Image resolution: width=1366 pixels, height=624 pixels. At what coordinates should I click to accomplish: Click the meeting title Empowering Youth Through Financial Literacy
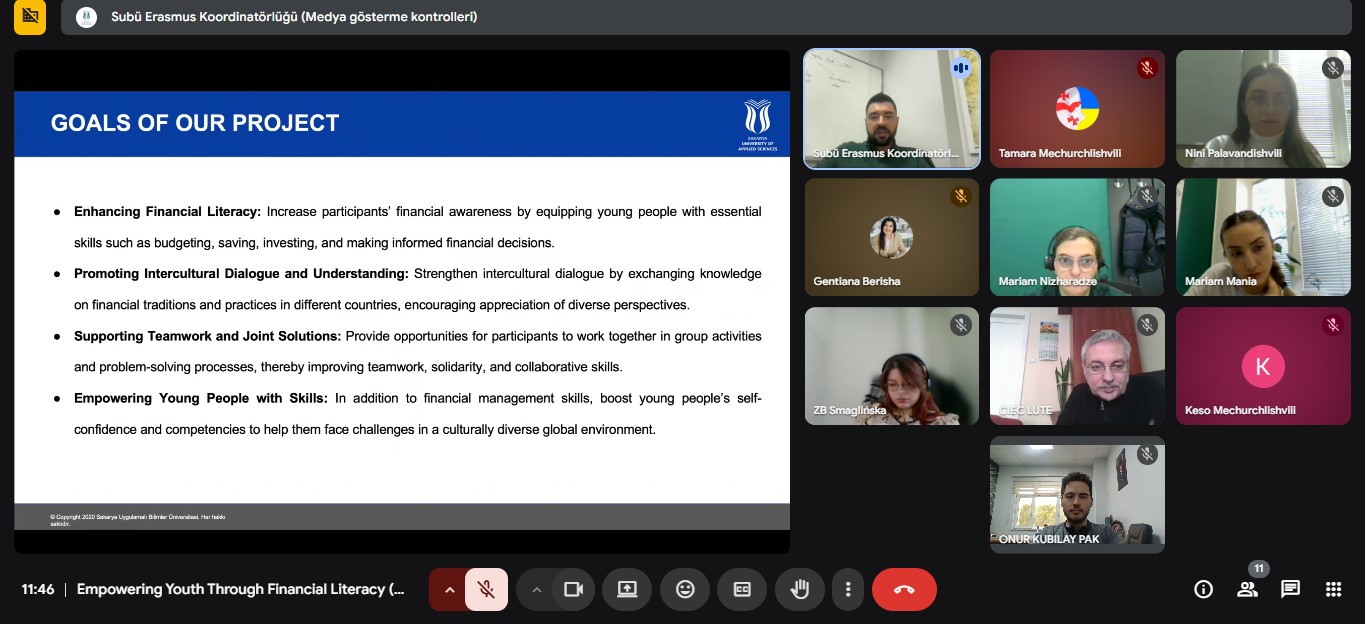(240, 589)
